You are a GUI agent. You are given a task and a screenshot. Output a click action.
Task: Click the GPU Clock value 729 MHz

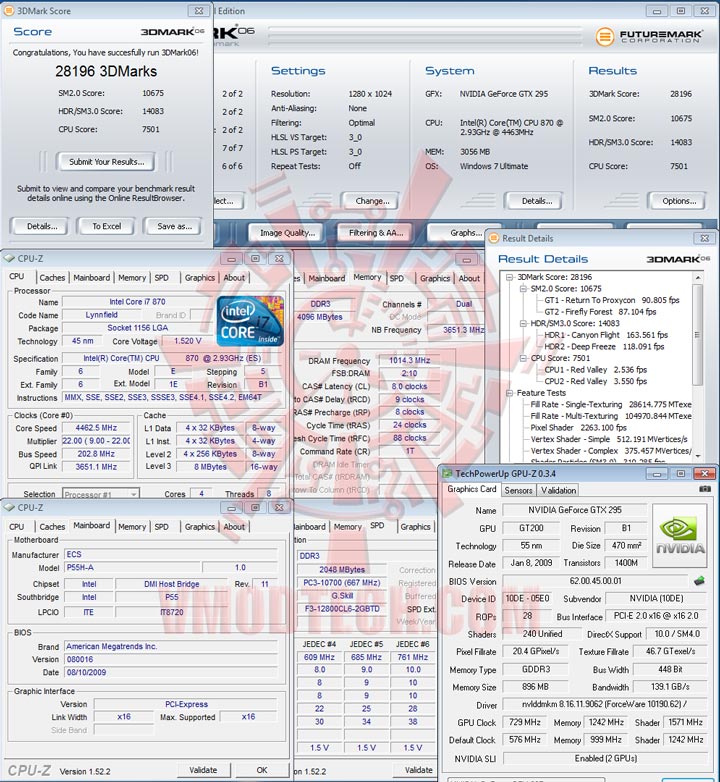[525, 722]
